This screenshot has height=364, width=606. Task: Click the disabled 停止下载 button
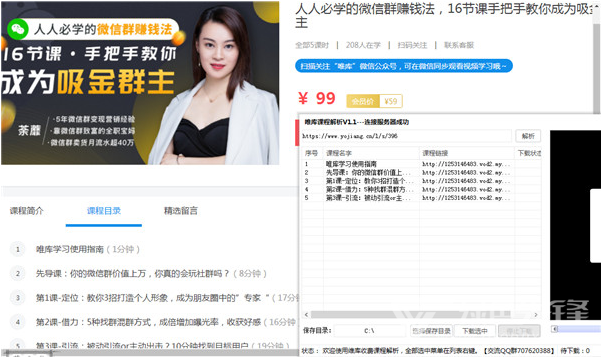pyautogui.click(x=519, y=331)
